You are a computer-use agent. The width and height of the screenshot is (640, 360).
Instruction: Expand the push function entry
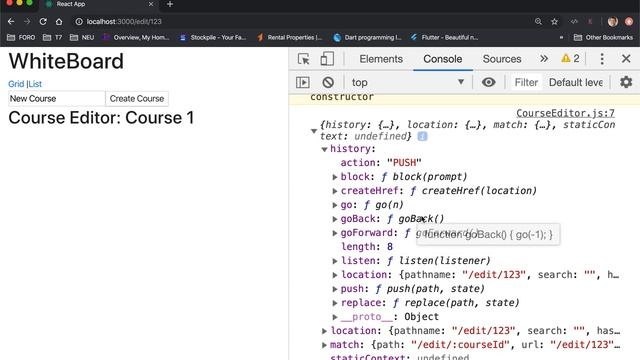tap(335, 289)
